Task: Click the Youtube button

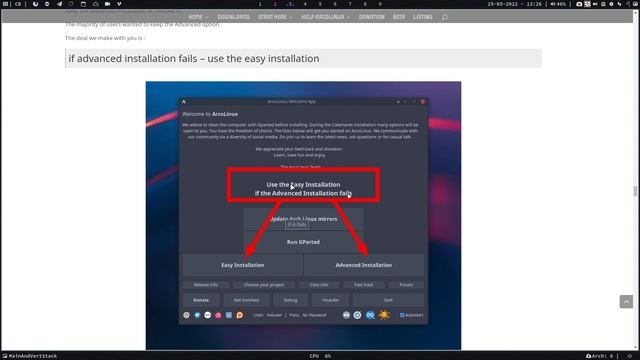Action: pyautogui.click(x=330, y=300)
